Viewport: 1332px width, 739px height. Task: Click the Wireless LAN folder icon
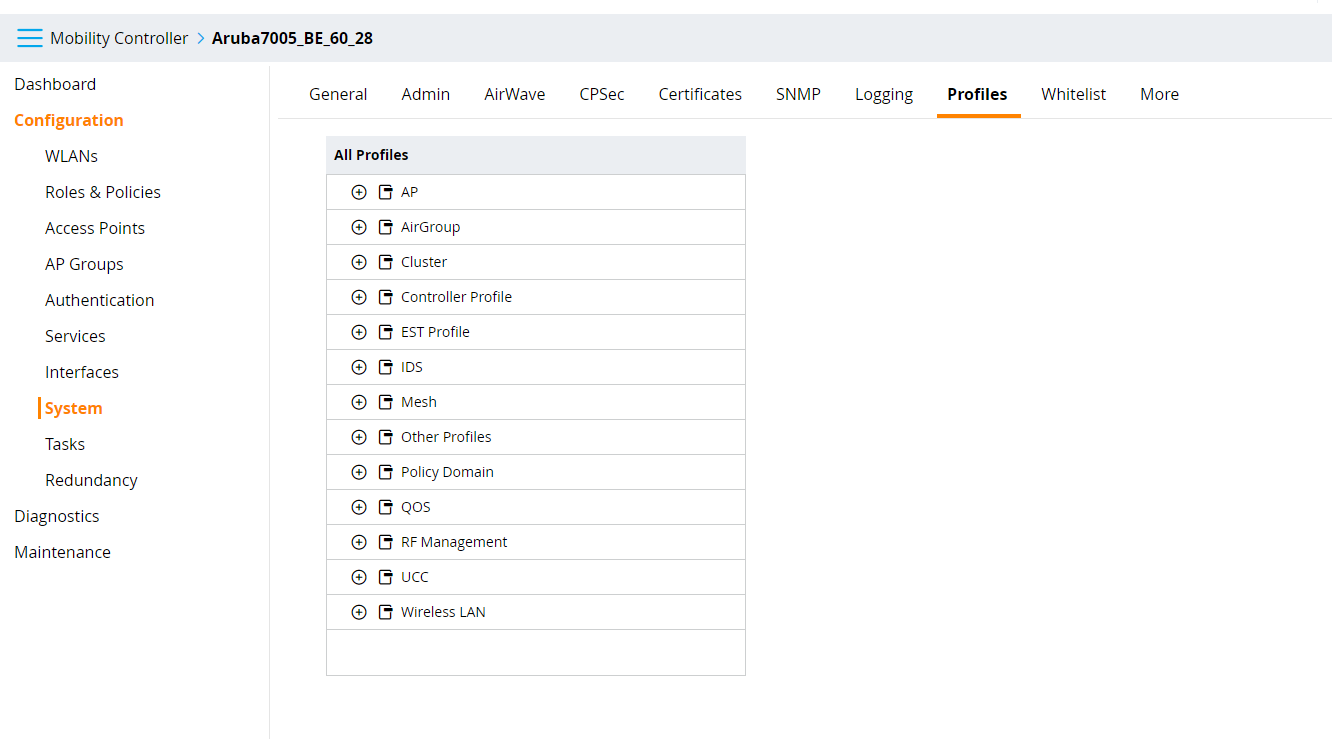386,612
